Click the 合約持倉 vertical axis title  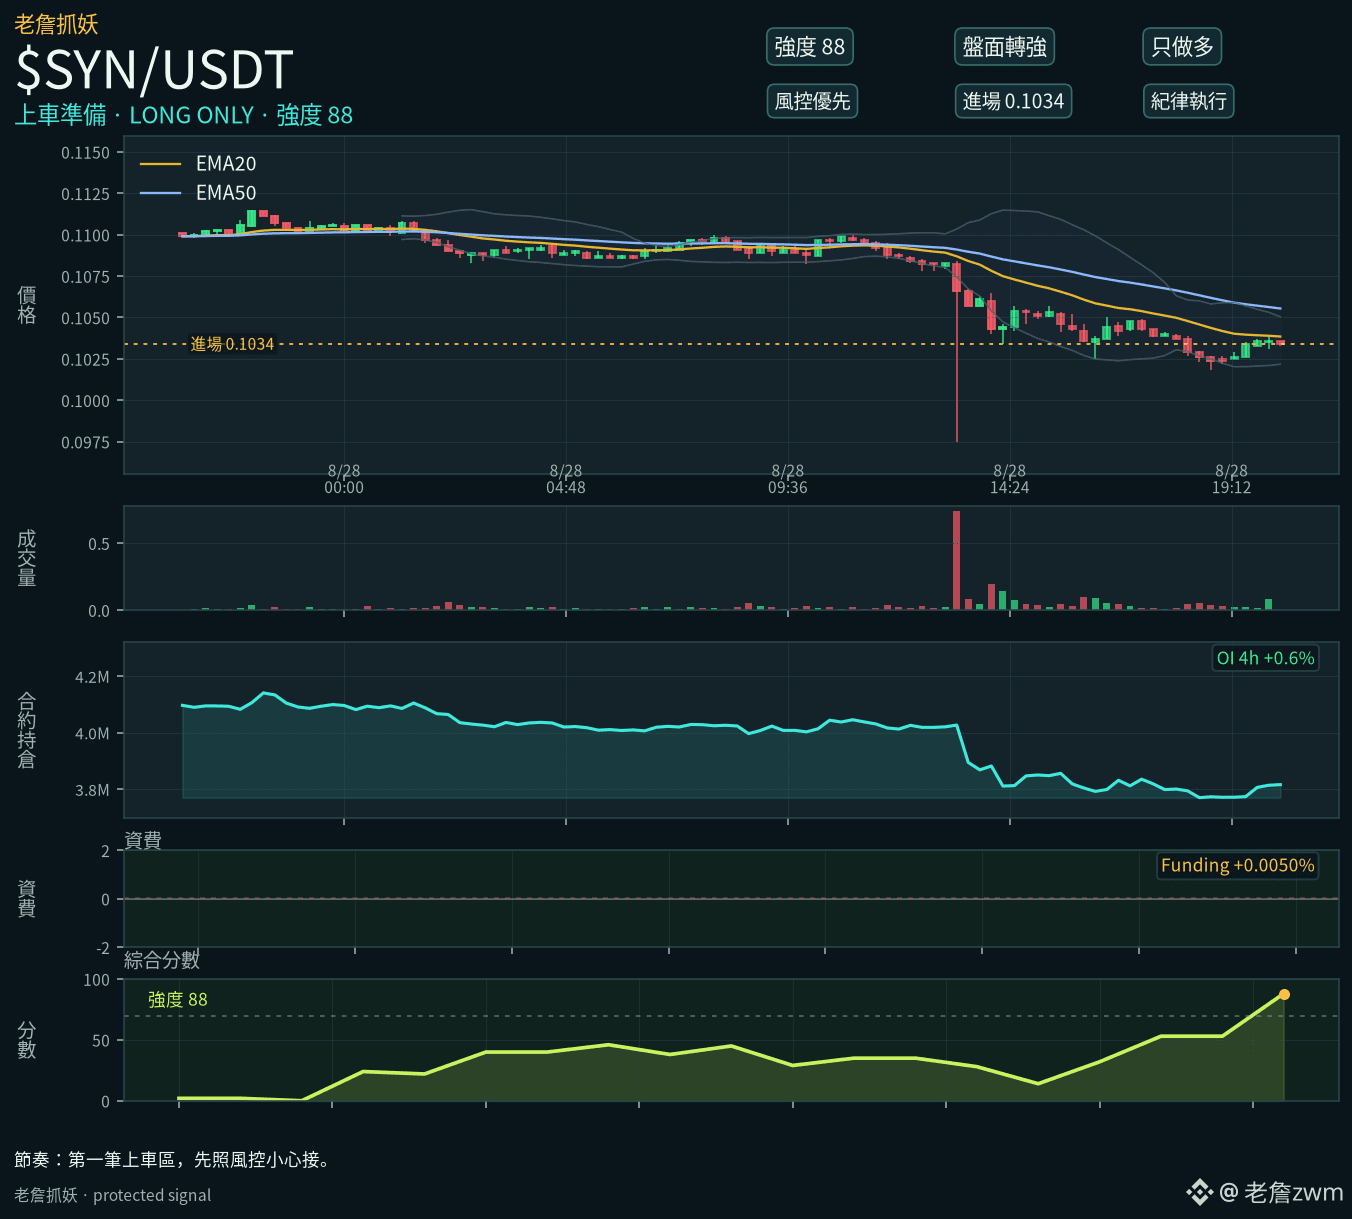[x=27, y=730]
